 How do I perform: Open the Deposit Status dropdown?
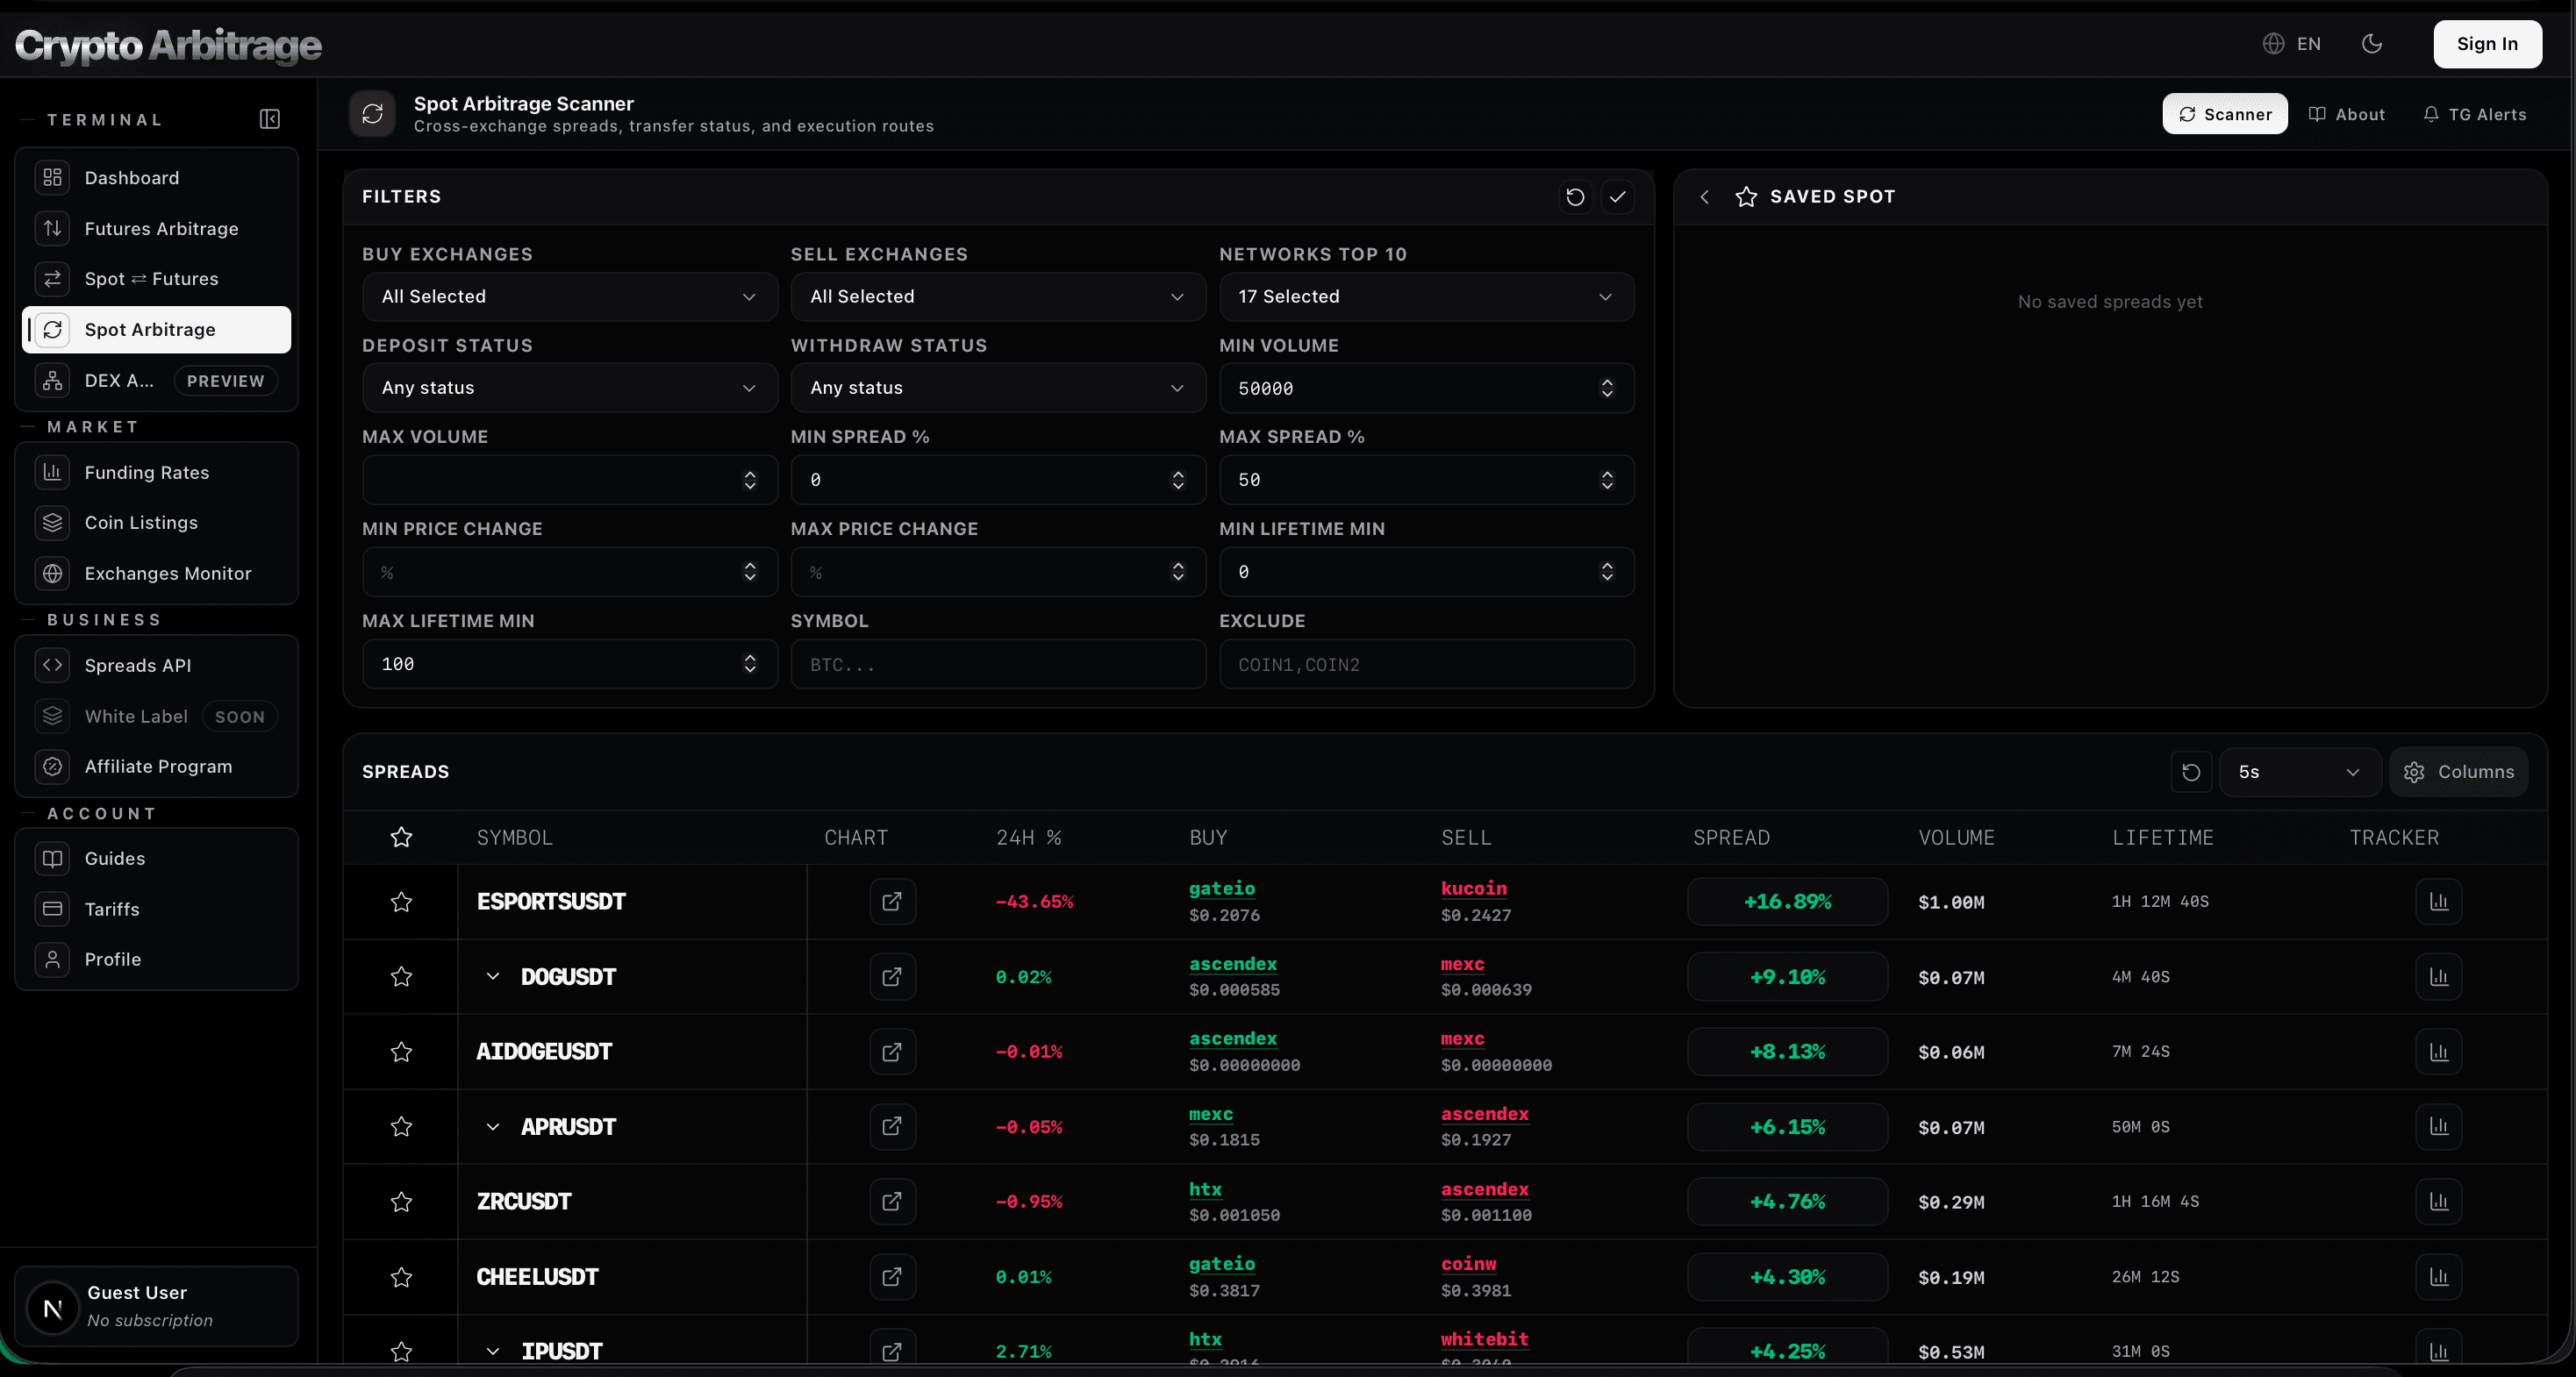click(570, 388)
